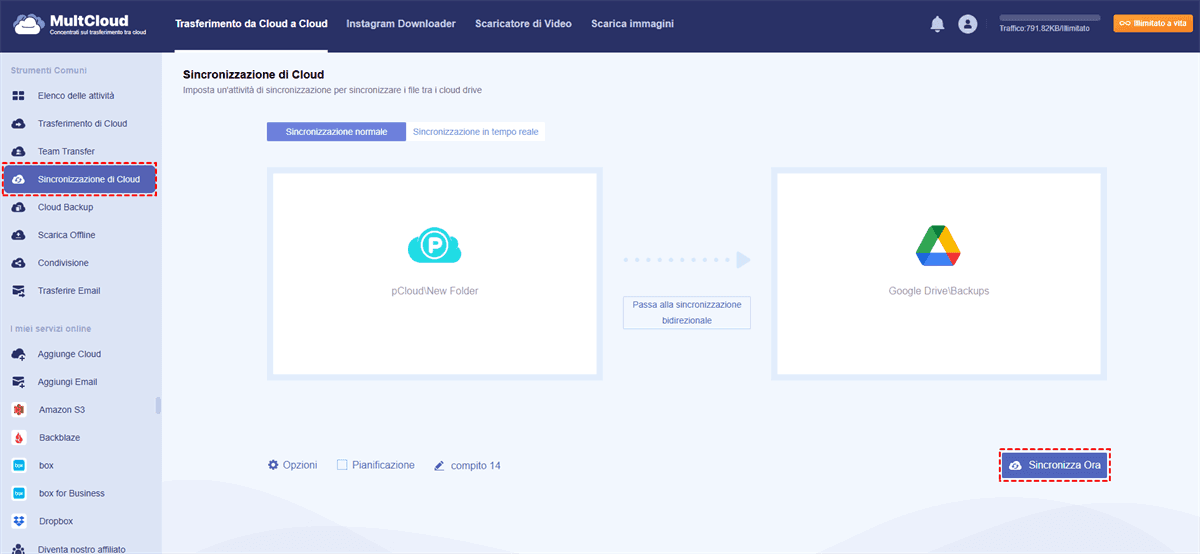Click the Trasferire Email sidebar icon
Image resolution: width=1200 pixels, height=554 pixels.
[x=18, y=291]
